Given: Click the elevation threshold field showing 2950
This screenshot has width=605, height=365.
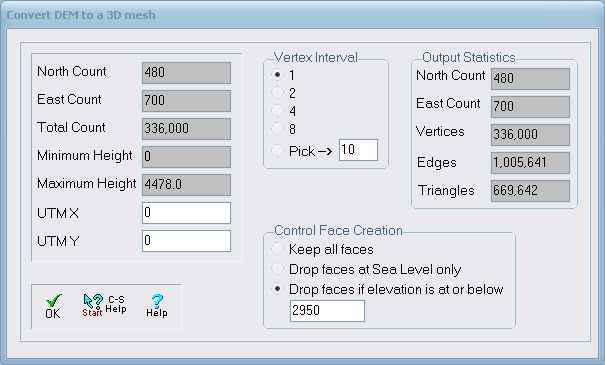Looking at the screenshot, I should (327, 311).
